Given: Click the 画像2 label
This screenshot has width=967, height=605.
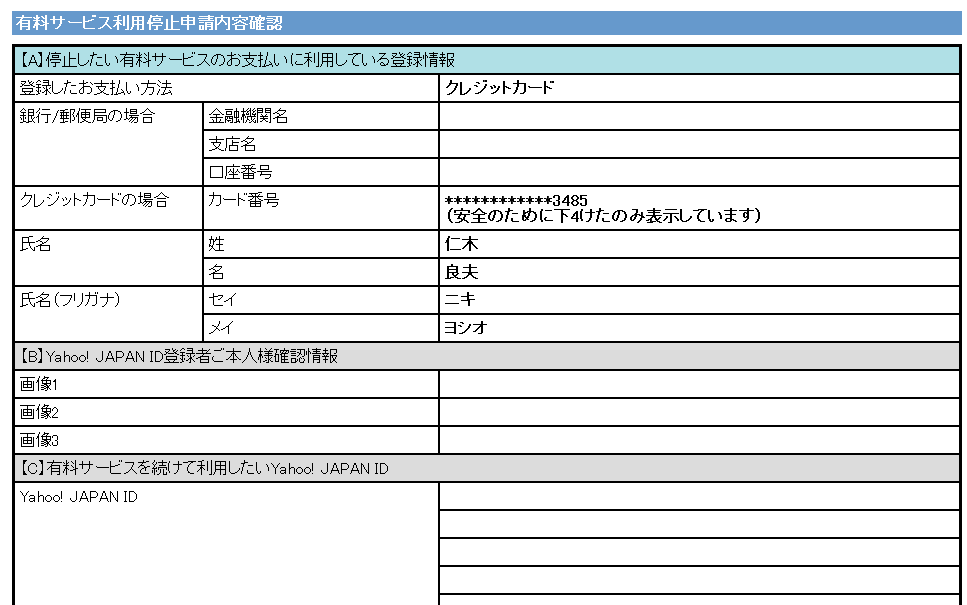Looking at the screenshot, I should point(39,412).
